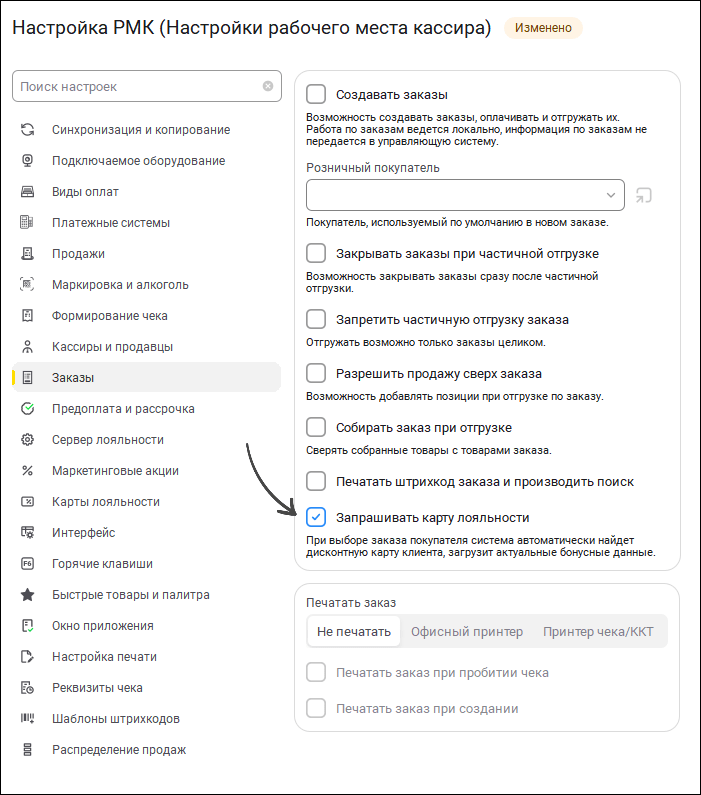This screenshot has width=701, height=795.
Task: Select the Принтер чека/ККТ option
Action: point(598,632)
